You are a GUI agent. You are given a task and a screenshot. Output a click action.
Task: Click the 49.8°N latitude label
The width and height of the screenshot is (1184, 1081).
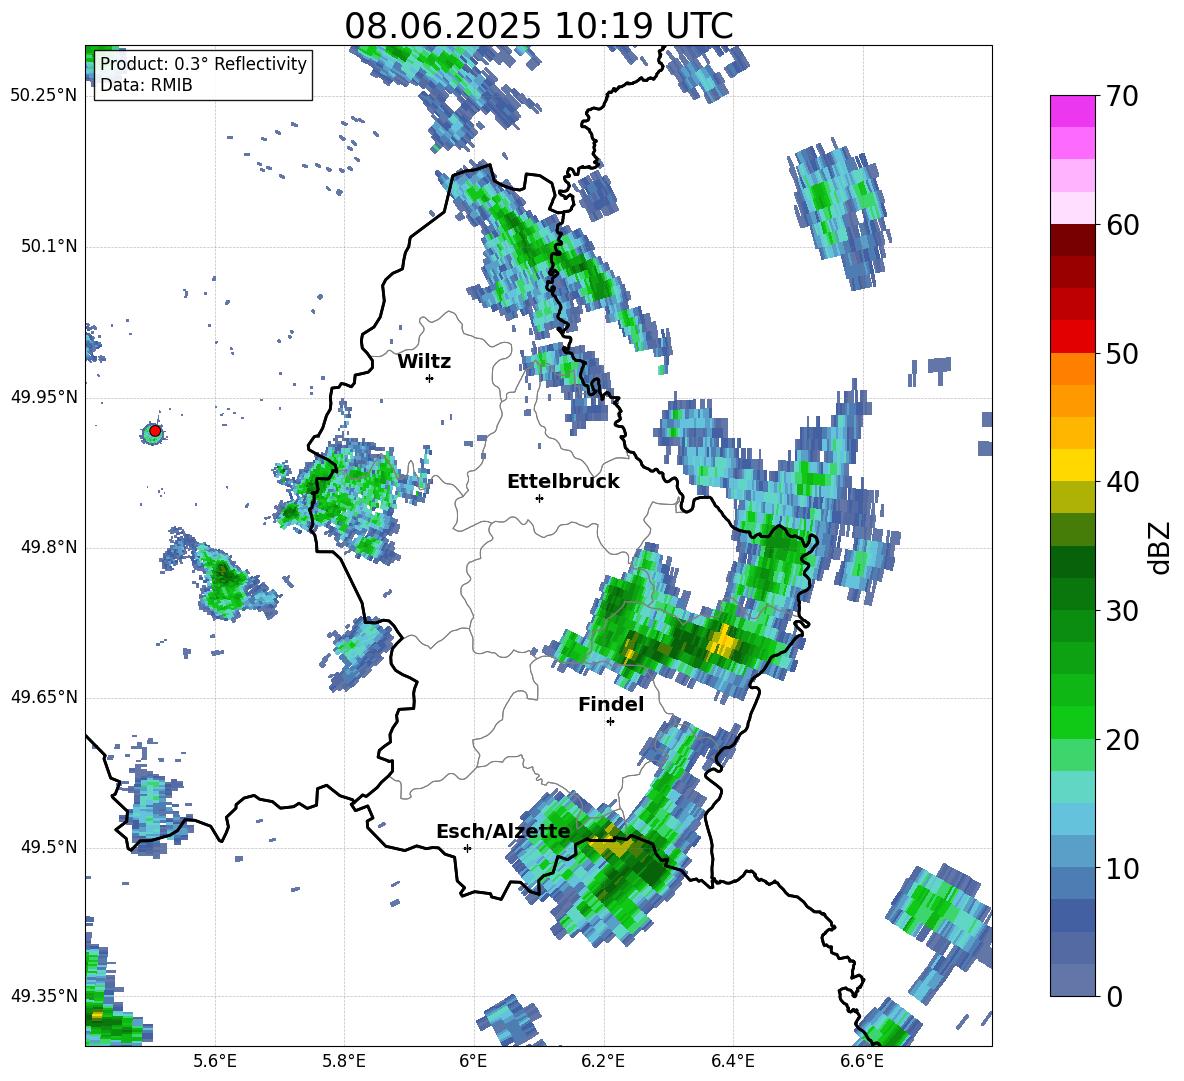pos(49,547)
